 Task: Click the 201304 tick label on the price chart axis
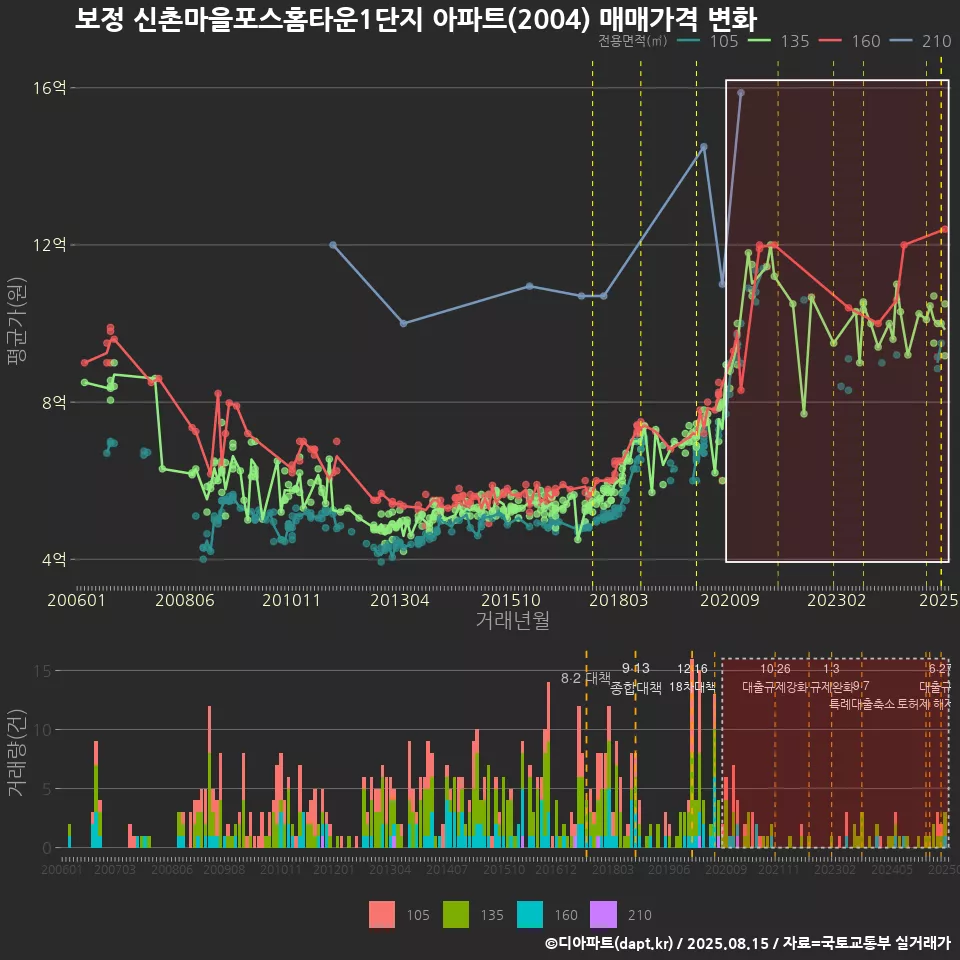[399, 600]
